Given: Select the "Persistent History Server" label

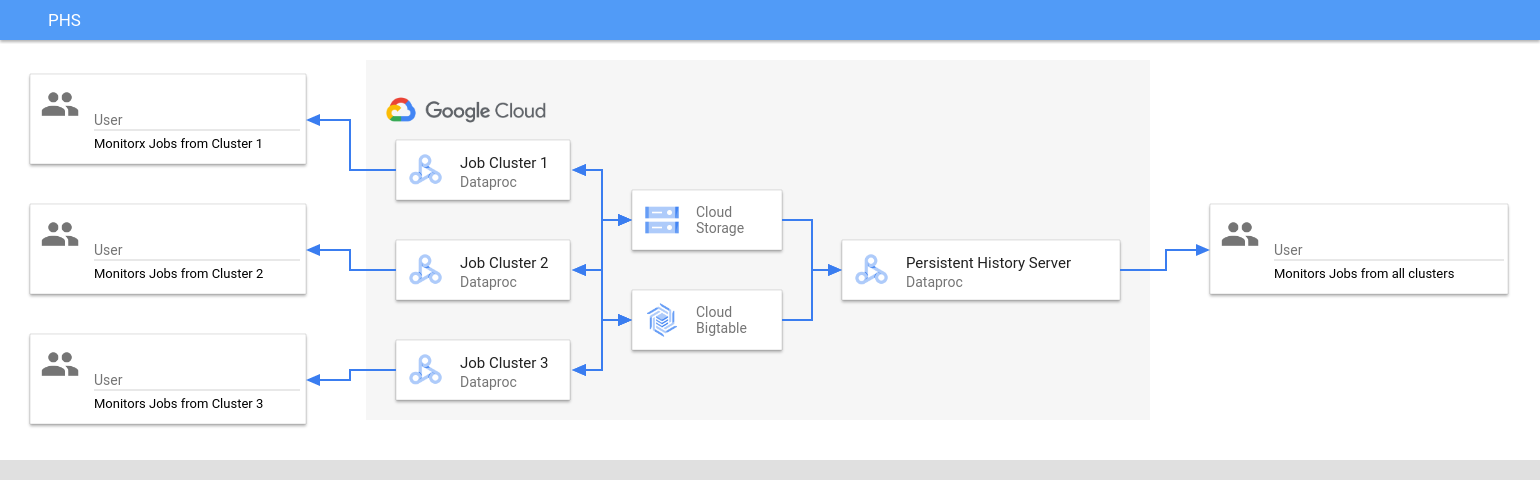Looking at the screenshot, I should click(988, 263).
